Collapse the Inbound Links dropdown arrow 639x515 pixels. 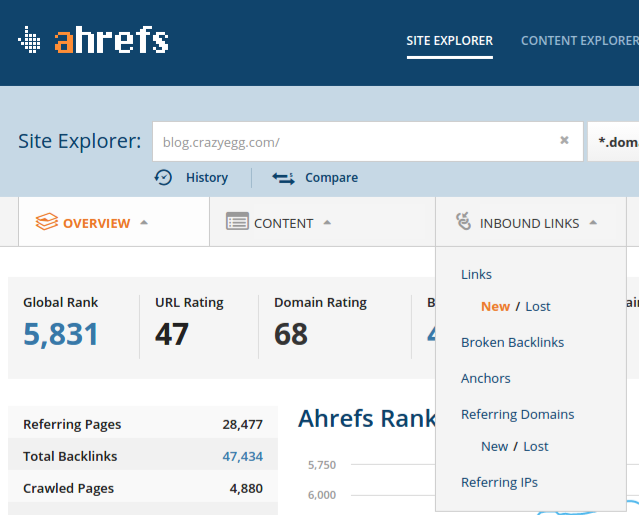(x=593, y=222)
